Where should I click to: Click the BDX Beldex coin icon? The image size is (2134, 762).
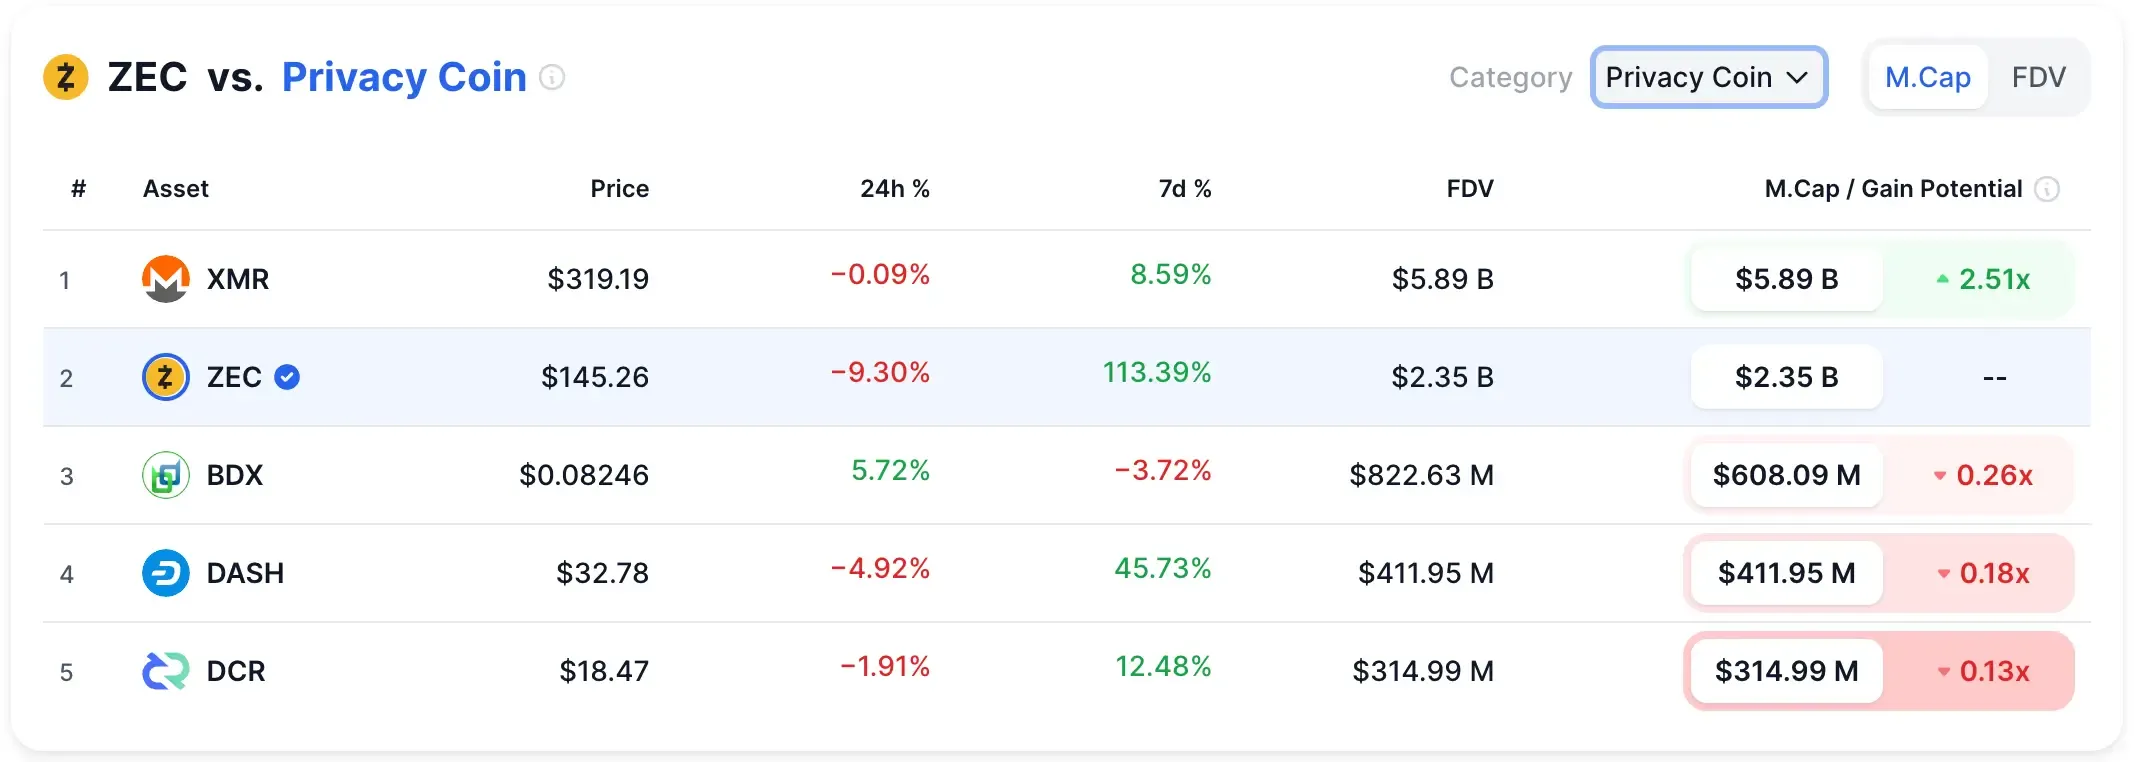166,476
